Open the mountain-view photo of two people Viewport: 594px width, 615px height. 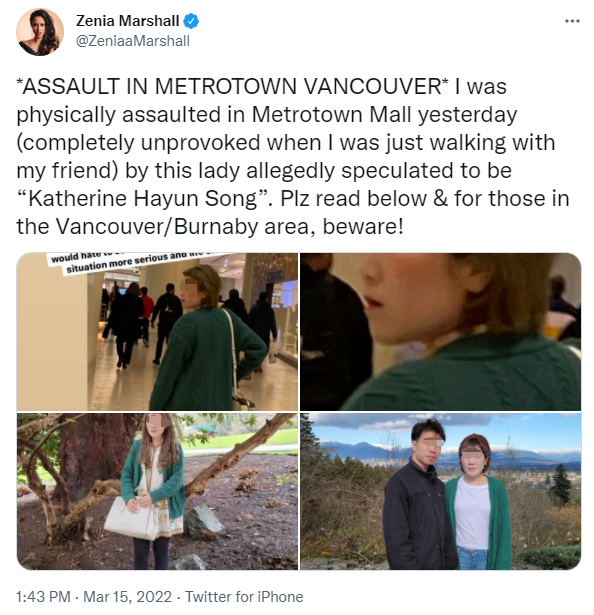pyautogui.click(x=440, y=491)
